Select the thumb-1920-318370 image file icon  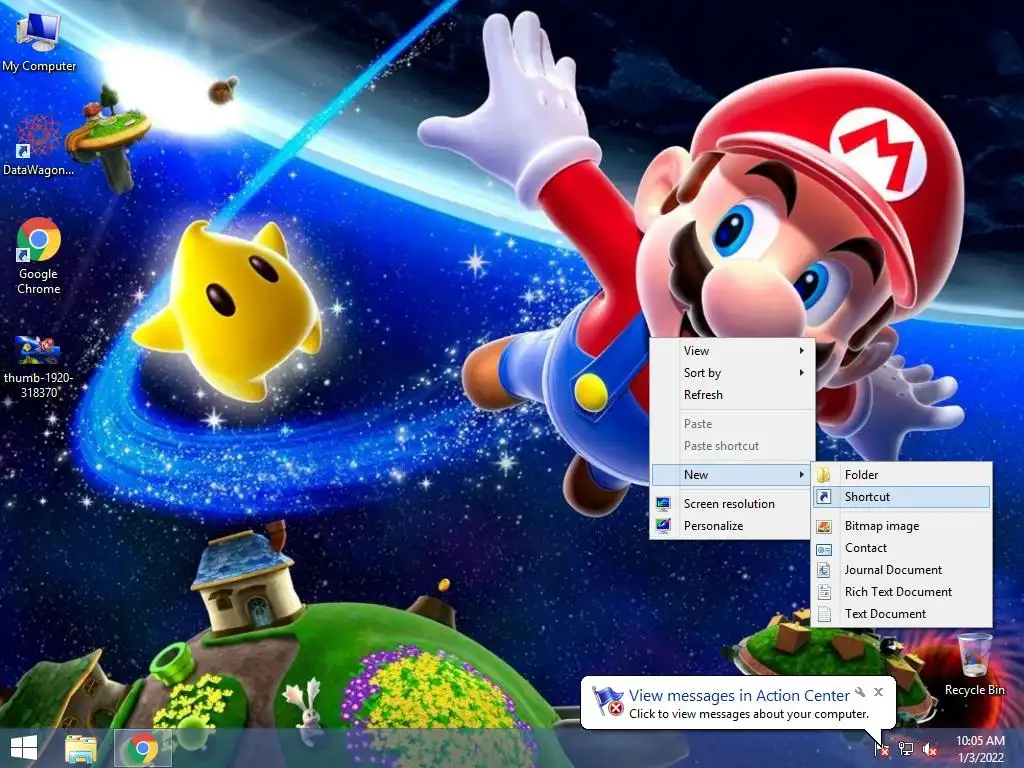coord(39,366)
